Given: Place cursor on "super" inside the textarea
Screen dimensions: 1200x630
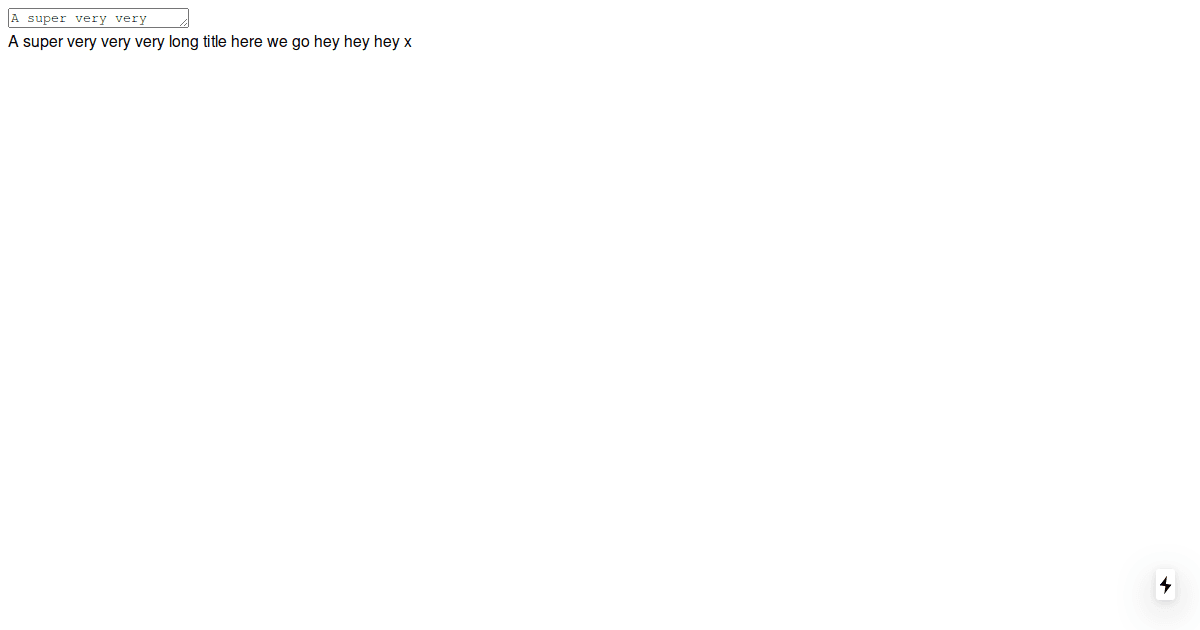Looking at the screenshot, I should coord(47,19).
